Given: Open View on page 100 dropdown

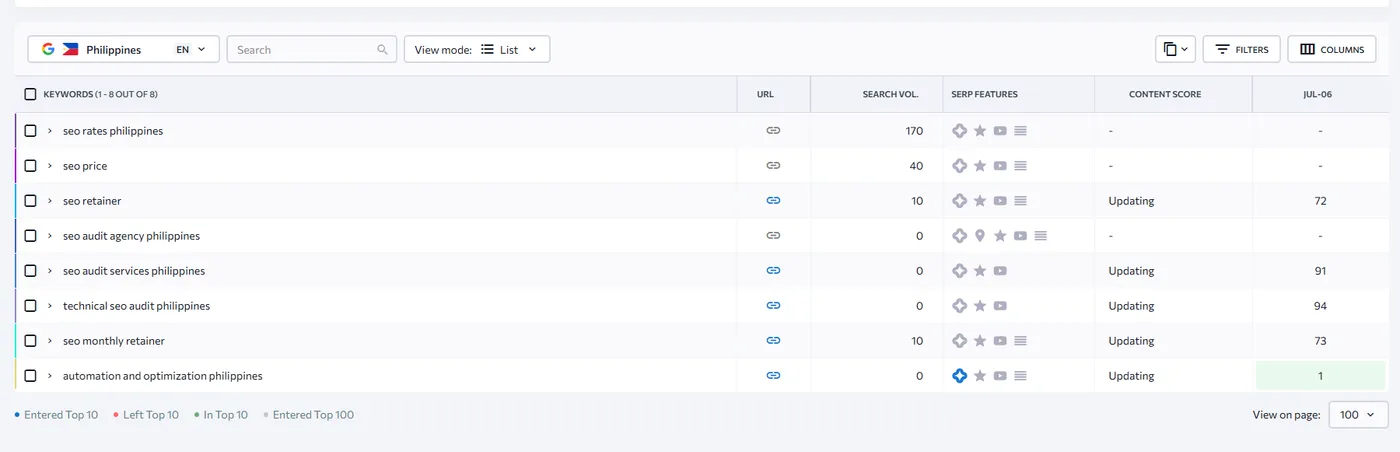Looking at the screenshot, I should 1358,415.
